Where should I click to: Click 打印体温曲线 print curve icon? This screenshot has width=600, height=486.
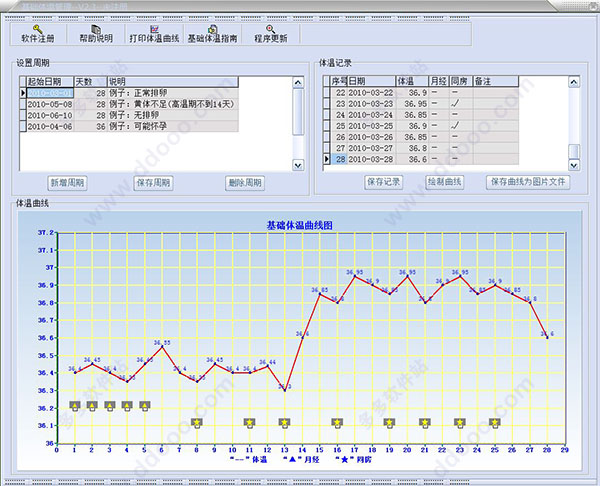pos(154,29)
